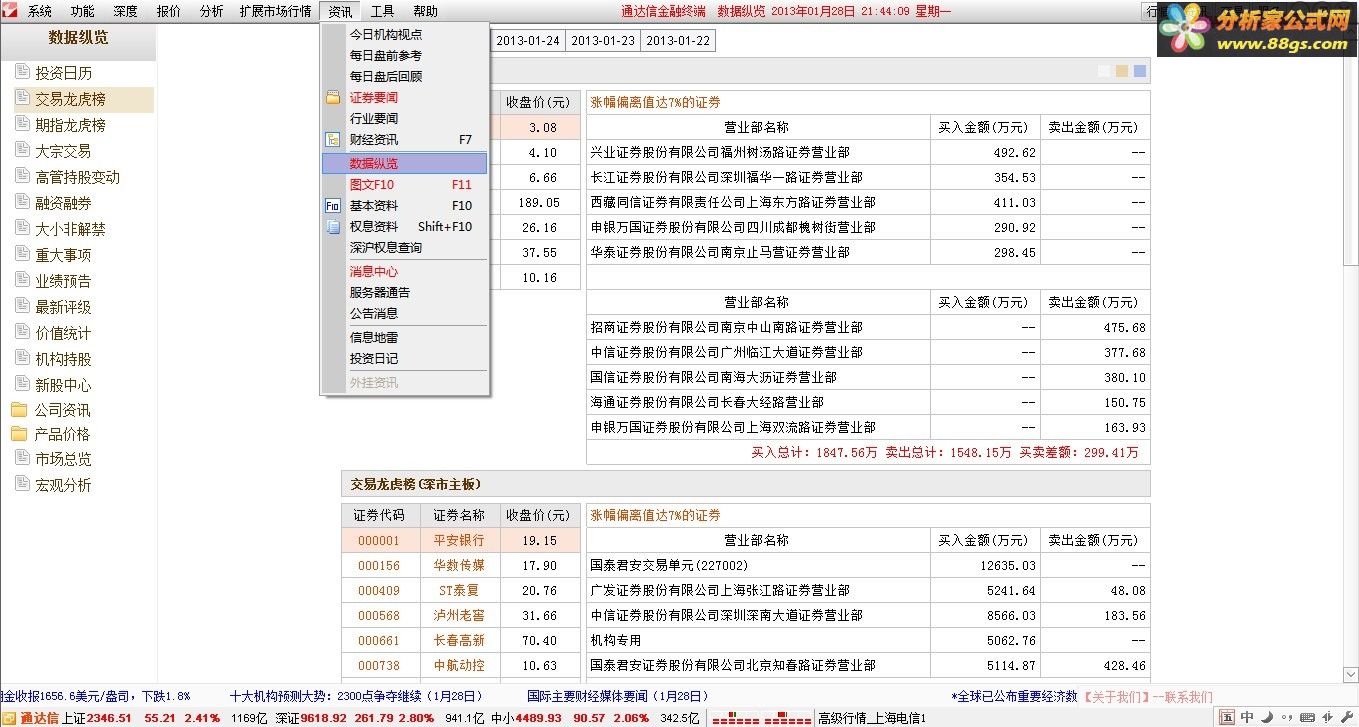Click stock code 000001 平安银行 row
Screen dimensions: 1359x727
pyautogui.click(x=461, y=540)
